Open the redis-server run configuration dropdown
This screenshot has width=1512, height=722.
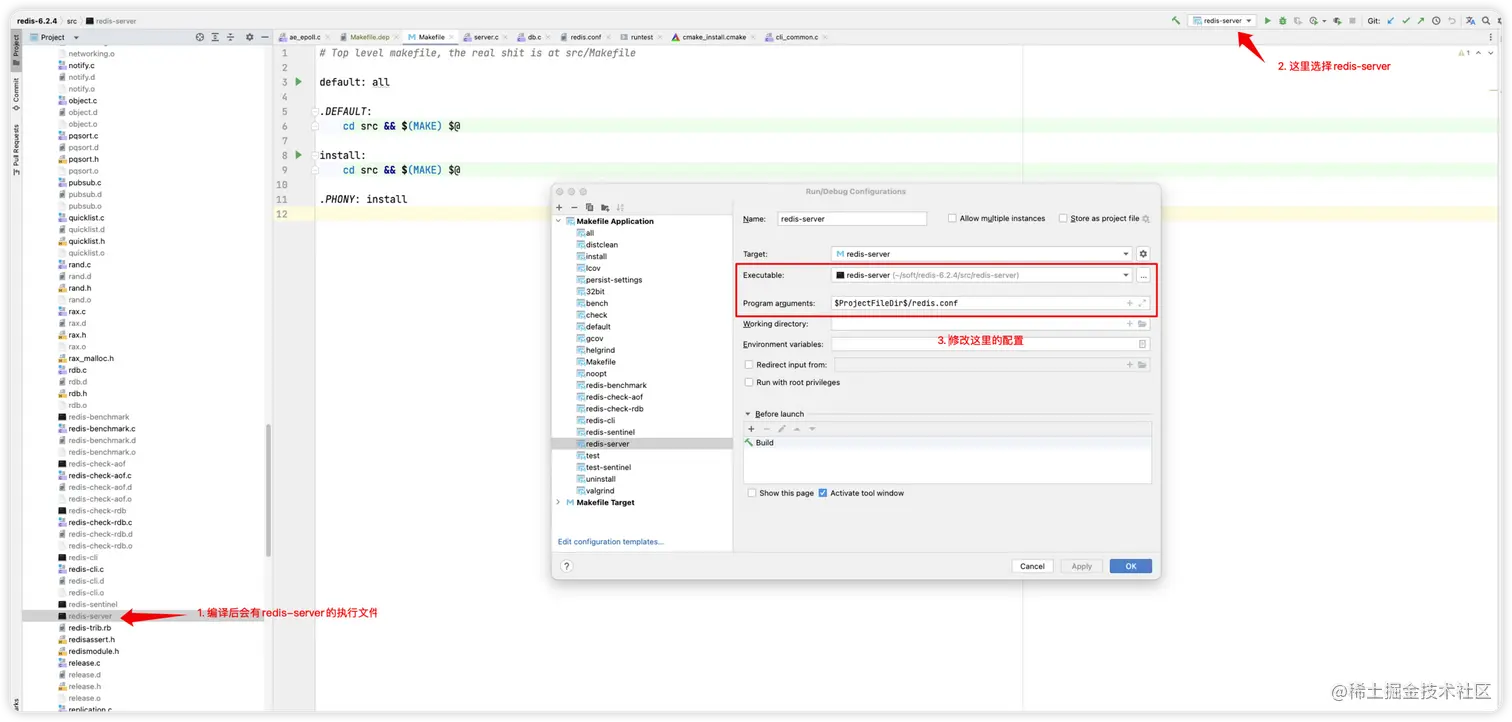coord(1222,20)
